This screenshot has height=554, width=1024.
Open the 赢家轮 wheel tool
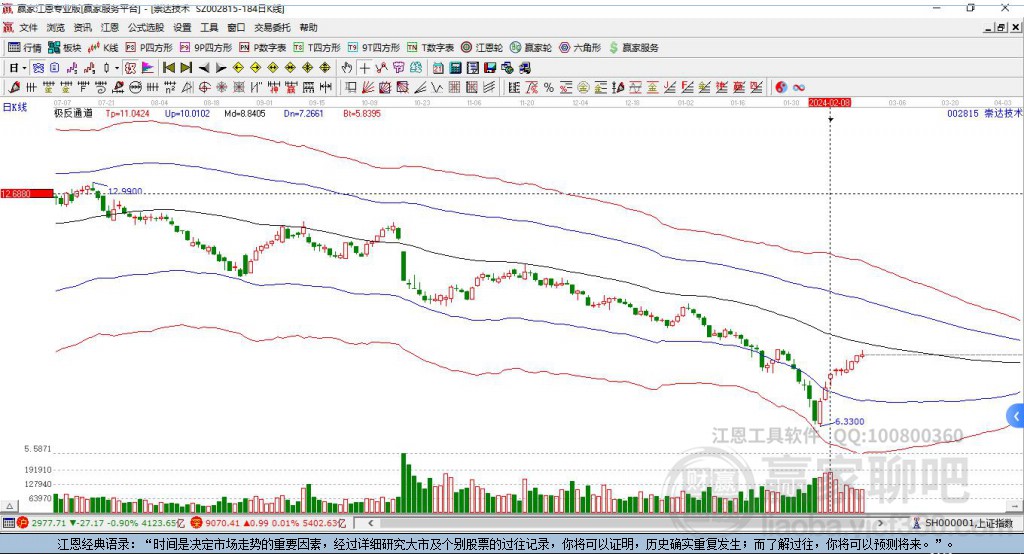coord(531,48)
